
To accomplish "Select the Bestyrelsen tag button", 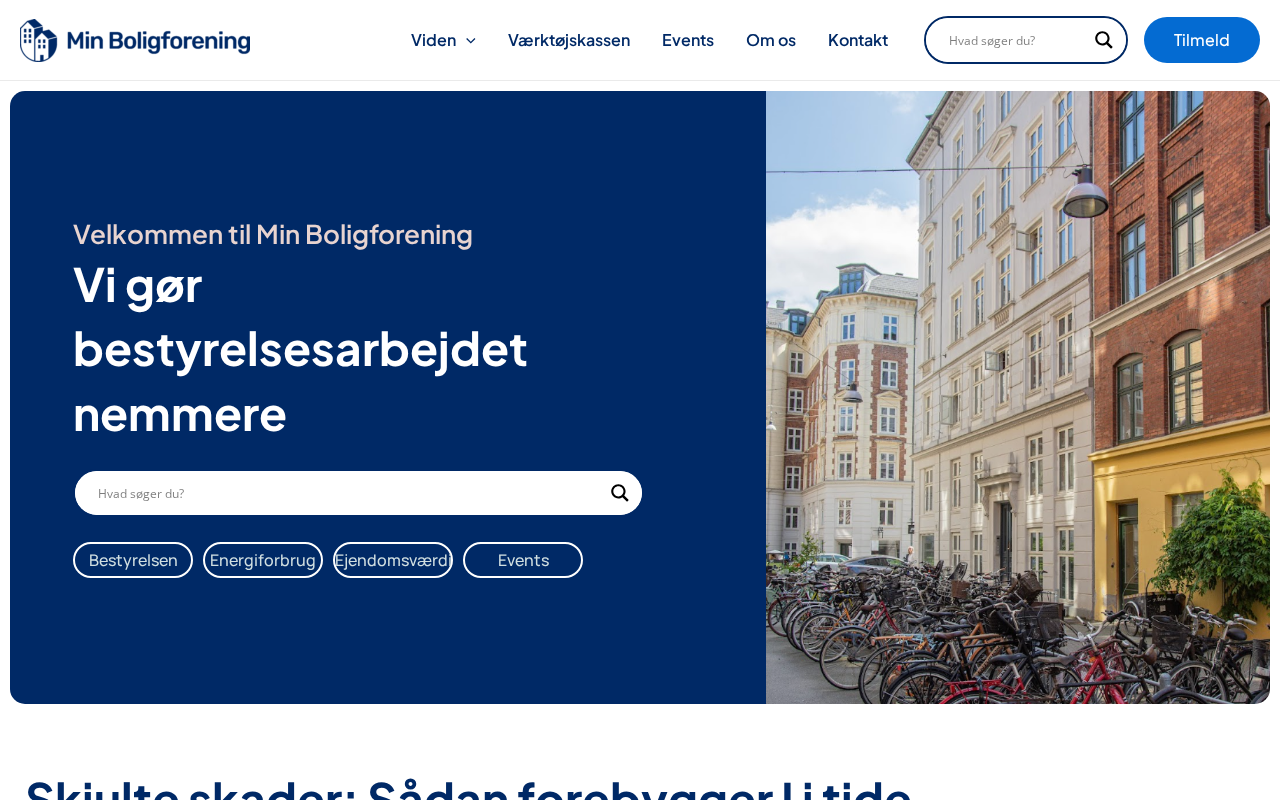I will [x=133, y=560].
